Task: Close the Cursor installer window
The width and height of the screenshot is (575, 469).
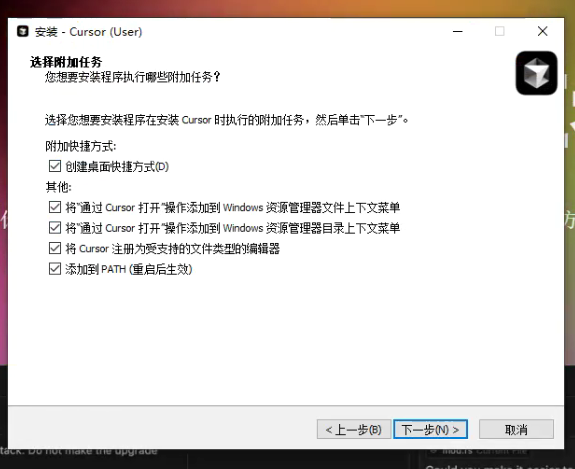Action: [542, 31]
